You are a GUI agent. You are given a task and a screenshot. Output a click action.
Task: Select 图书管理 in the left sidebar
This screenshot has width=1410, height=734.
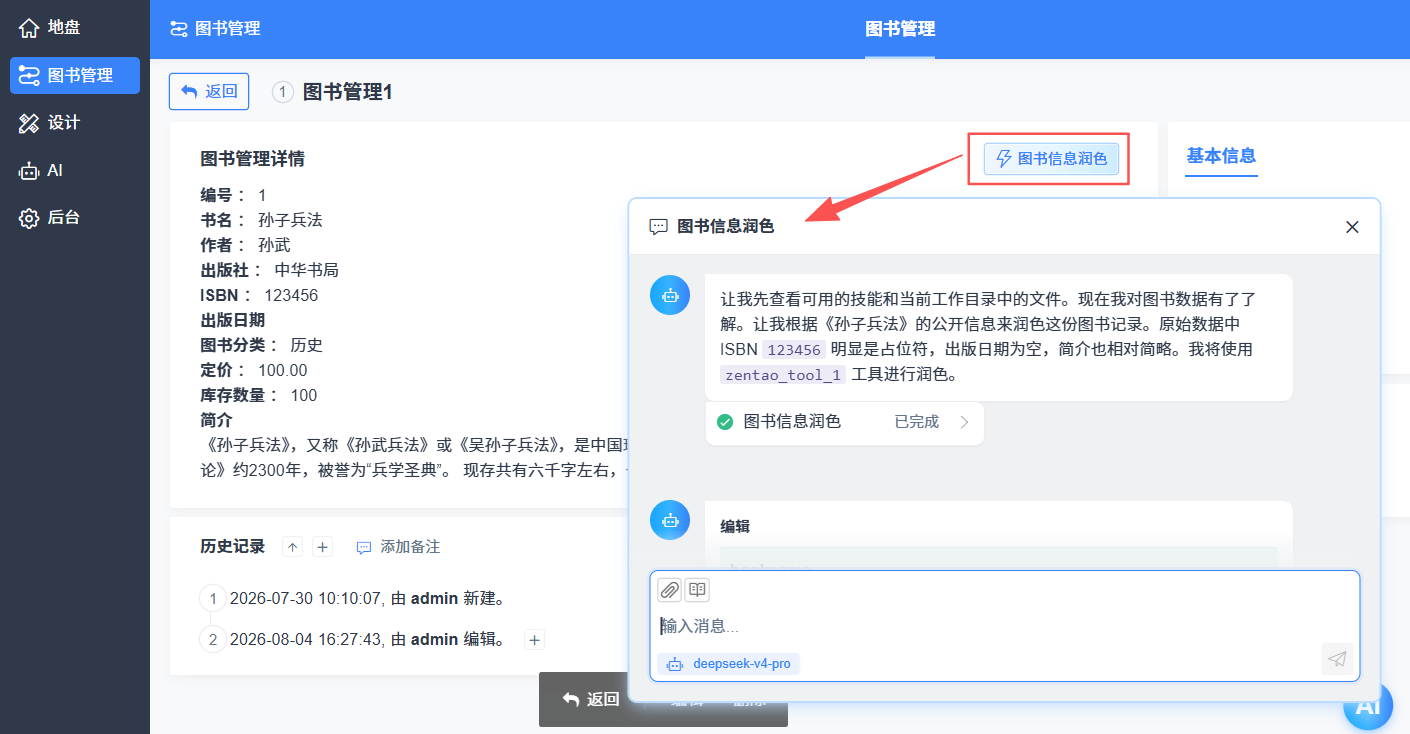pos(74,75)
